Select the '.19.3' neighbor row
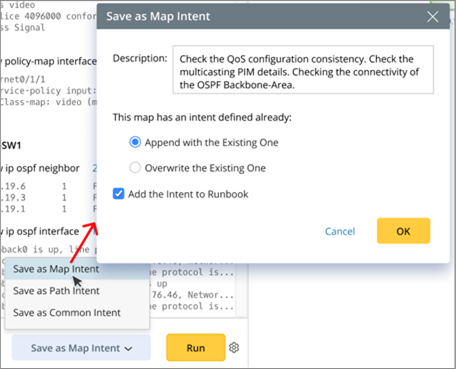Screen dimensions: 456x369 pos(48,197)
